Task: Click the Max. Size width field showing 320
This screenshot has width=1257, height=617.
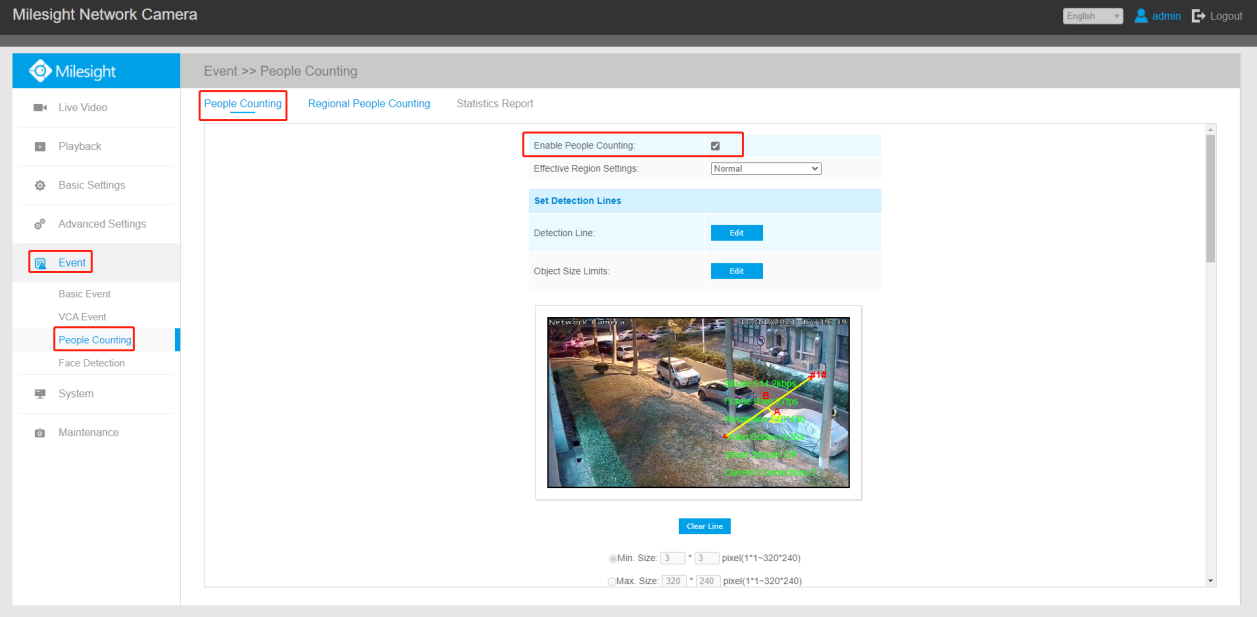Action: (673, 581)
